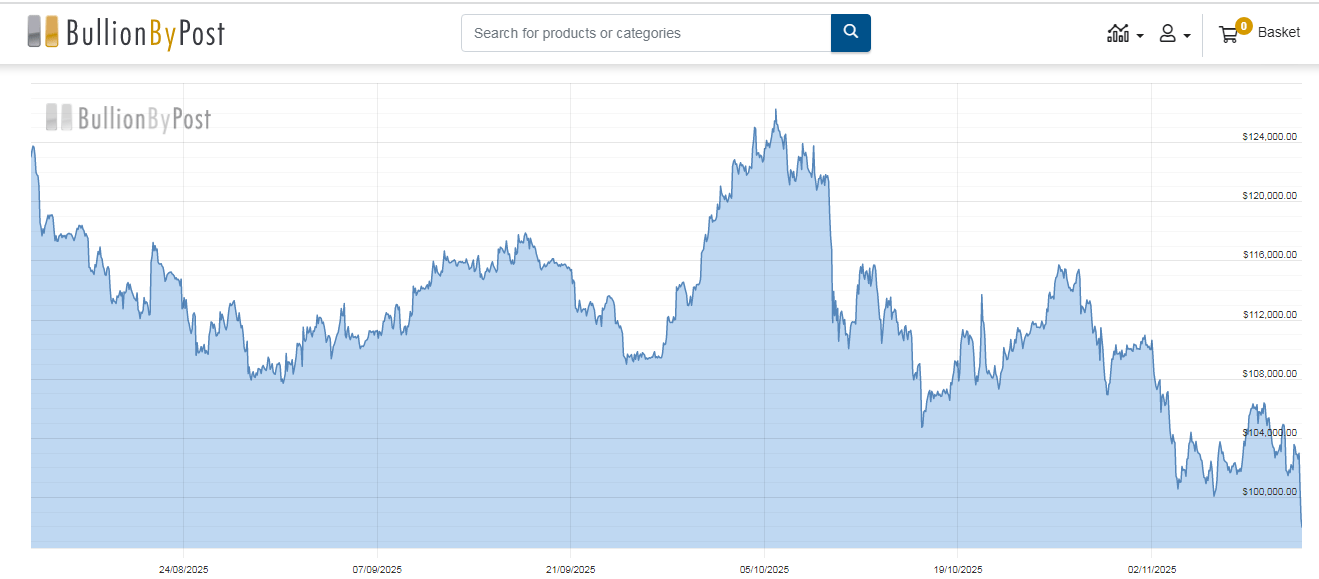Click the $124,000.00 price axis label
The width and height of the screenshot is (1319, 579).
pyautogui.click(x=1269, y=137)
